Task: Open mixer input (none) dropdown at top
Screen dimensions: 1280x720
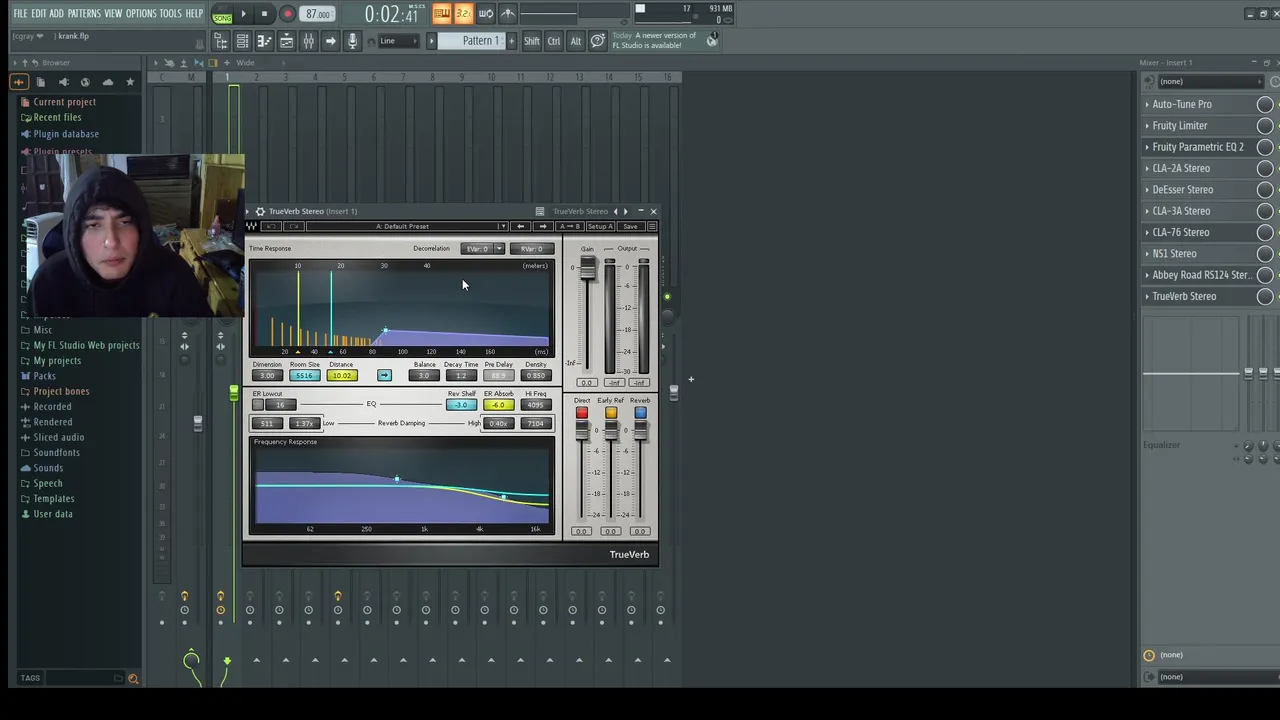Action: 1210,82
